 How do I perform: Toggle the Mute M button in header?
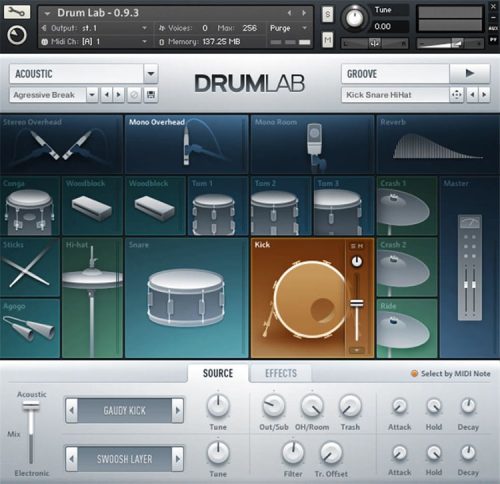click(x=328, y=40)
